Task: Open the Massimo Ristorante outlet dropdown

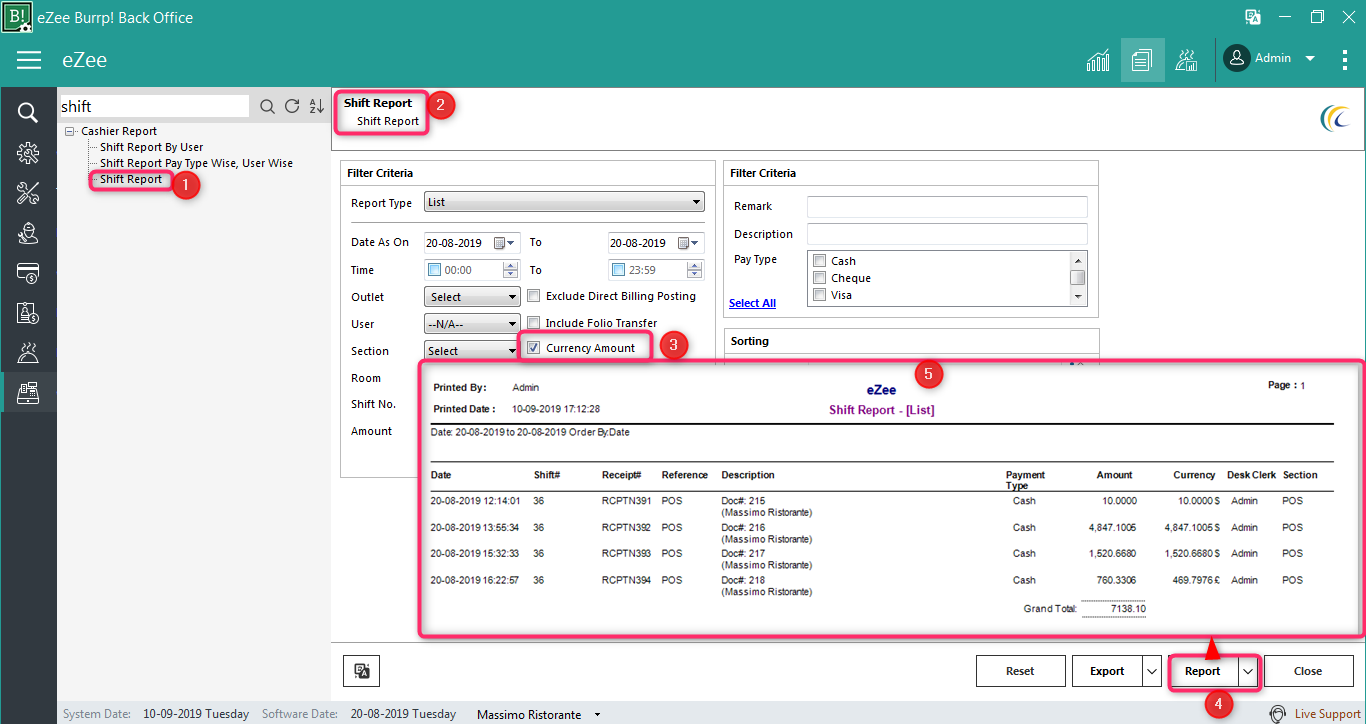Action: [598, 715]
